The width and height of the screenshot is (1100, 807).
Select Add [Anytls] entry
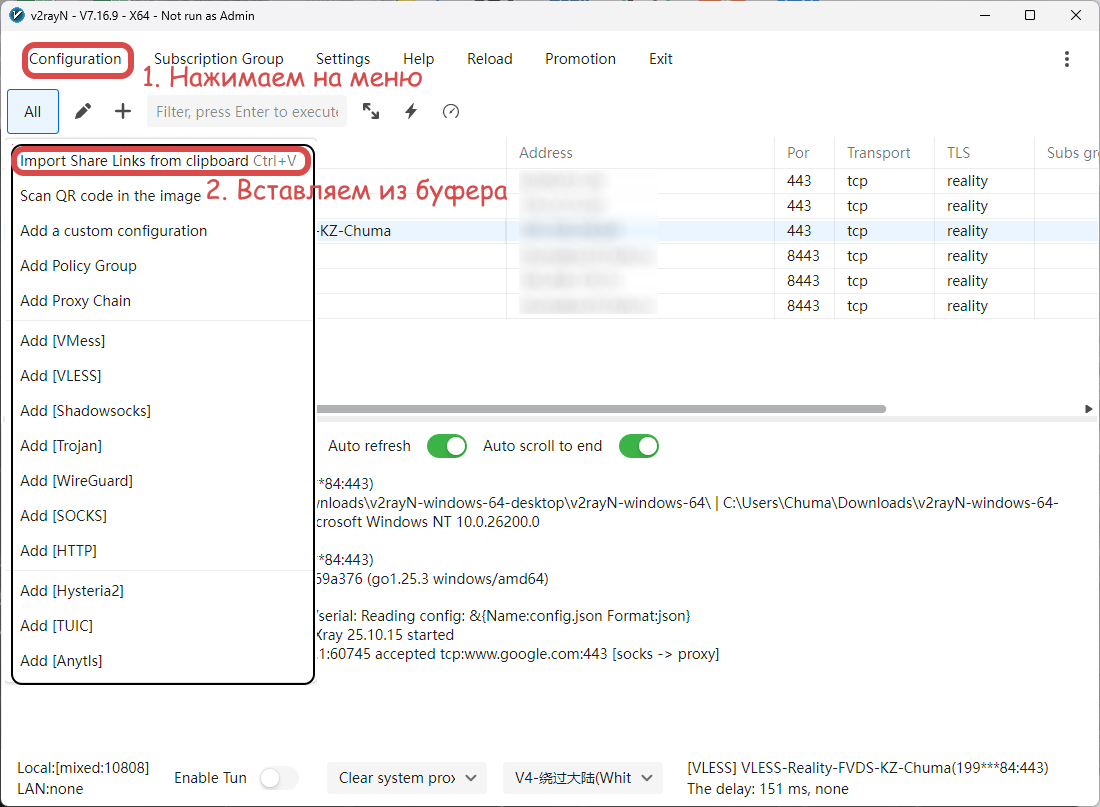tap(162, 661)
